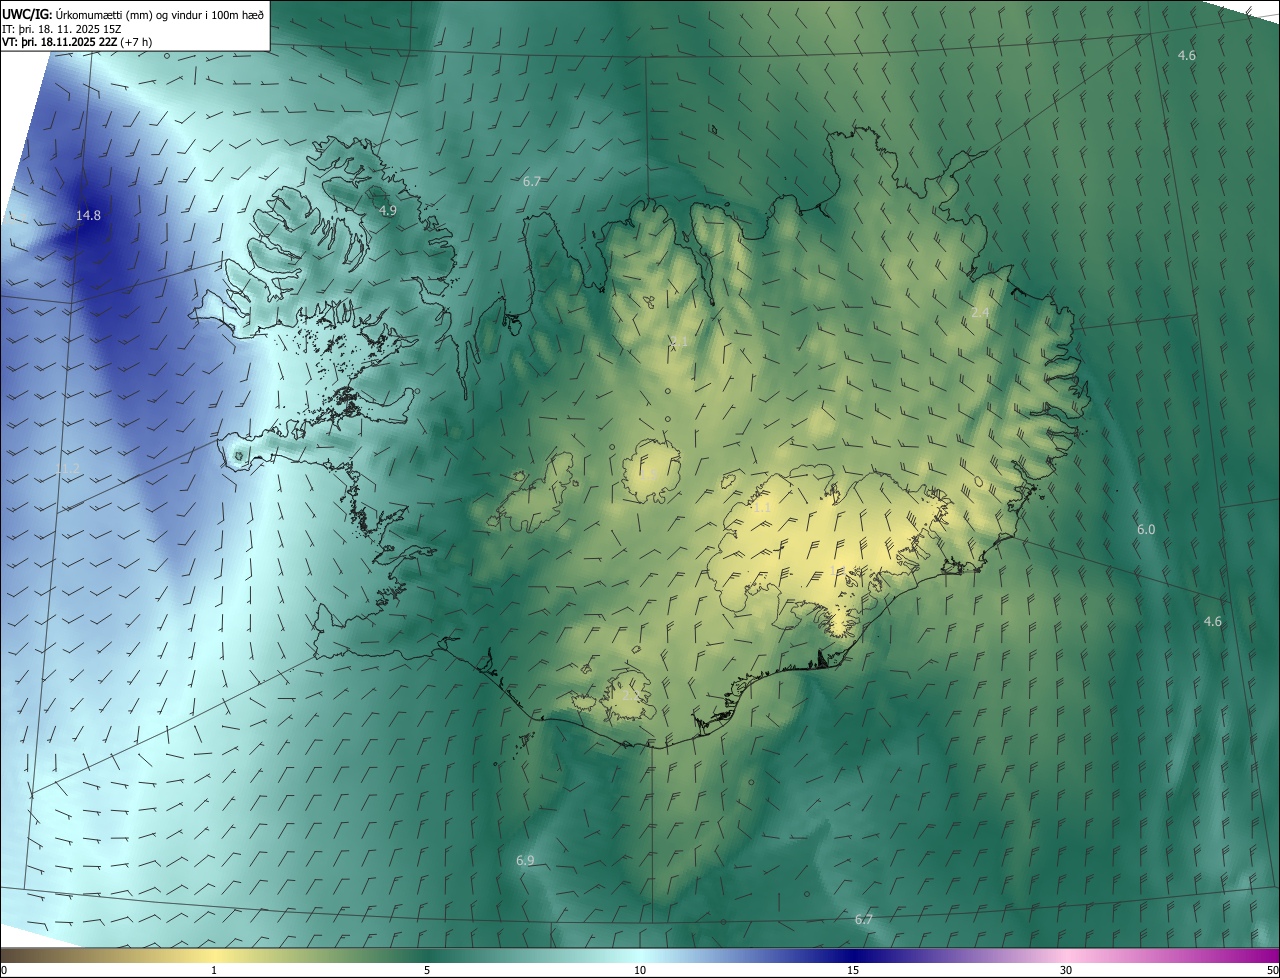Viewport: 1280px width, 978px height.
Task: Click the 2.4 value label in northeast Iceland
Action: (x=980, y=313)
